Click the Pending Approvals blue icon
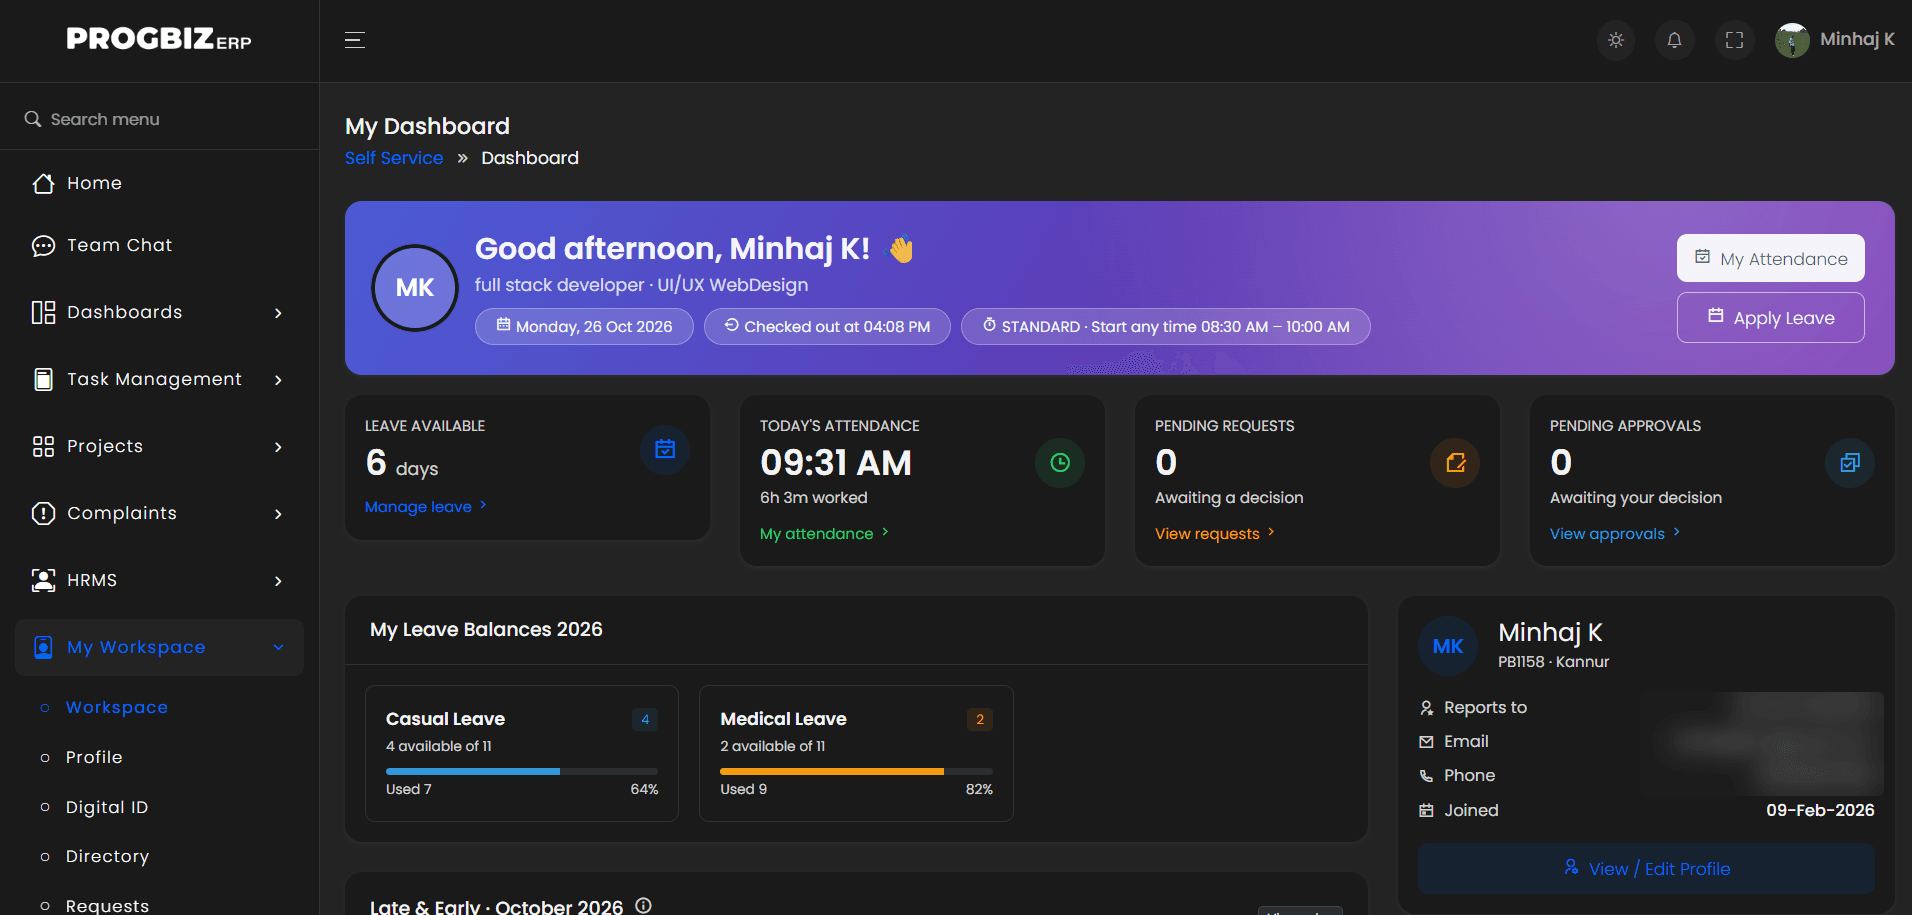This screenshot has height=915, width=1912. tap(1850, 463)
